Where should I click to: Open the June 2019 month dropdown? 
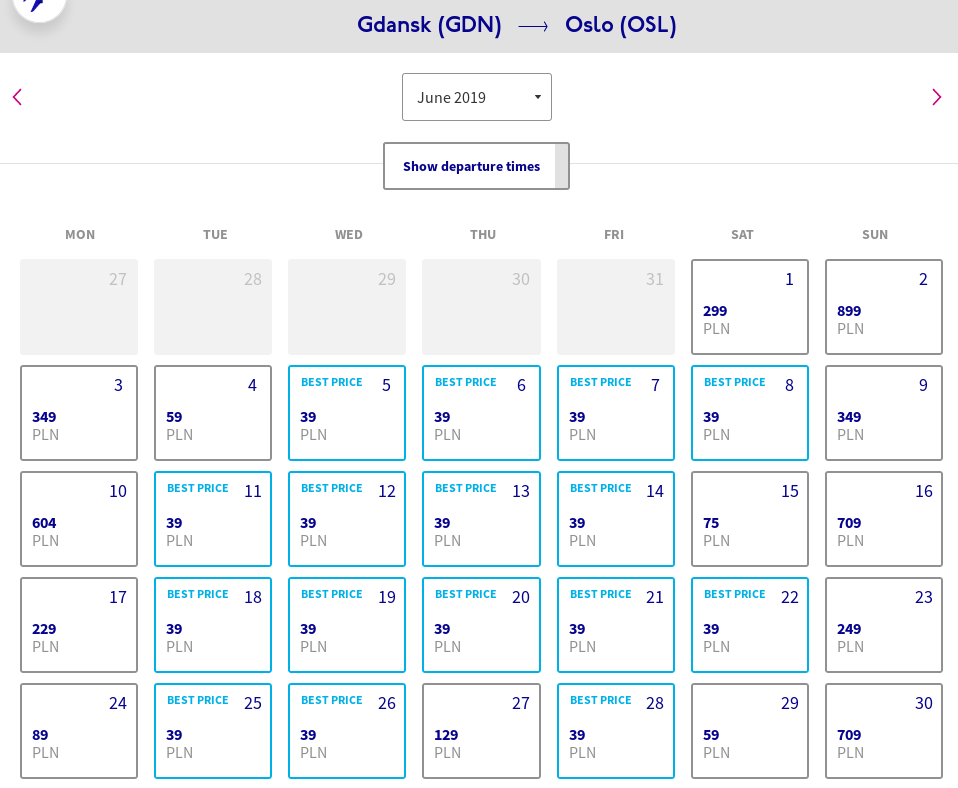pyautogui.click(x=477, y=97)
